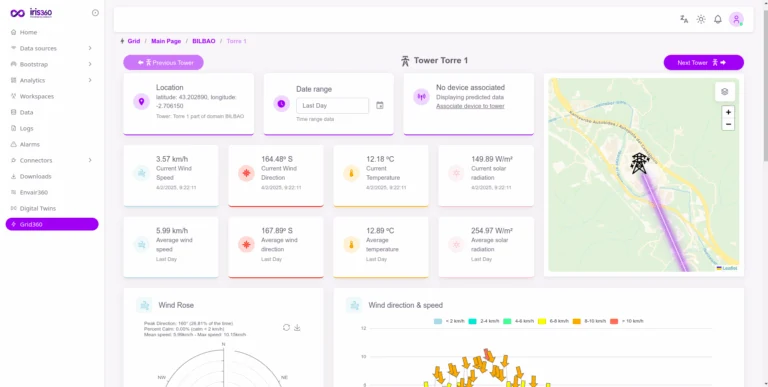Open the Downloads page
768x387 pixels.
[35, 176]
